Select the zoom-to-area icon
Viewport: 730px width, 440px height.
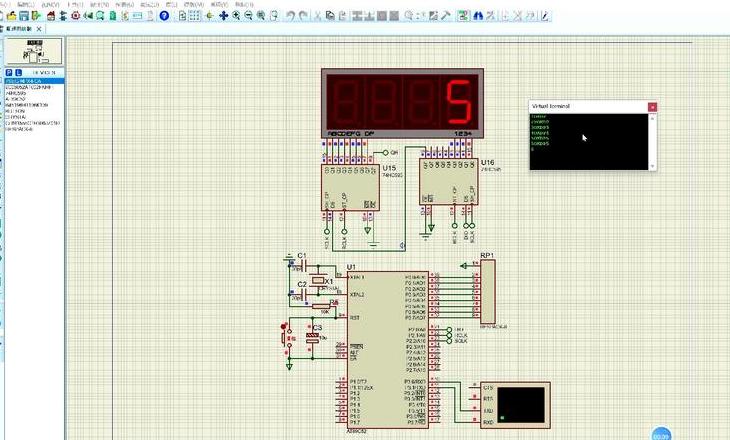(274, 16)
